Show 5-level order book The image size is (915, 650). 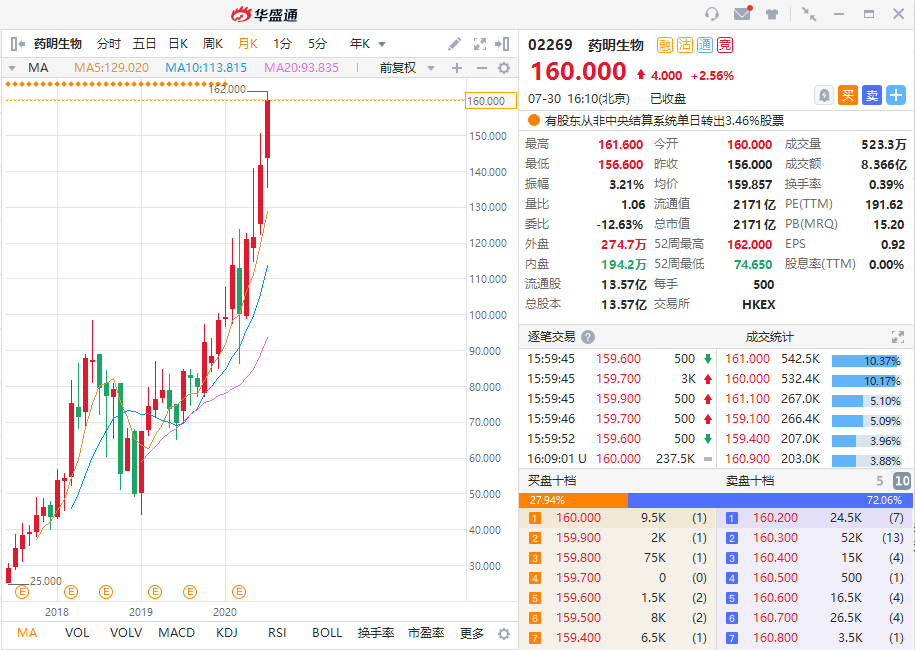pyautogui.click(x=879, y=481)
